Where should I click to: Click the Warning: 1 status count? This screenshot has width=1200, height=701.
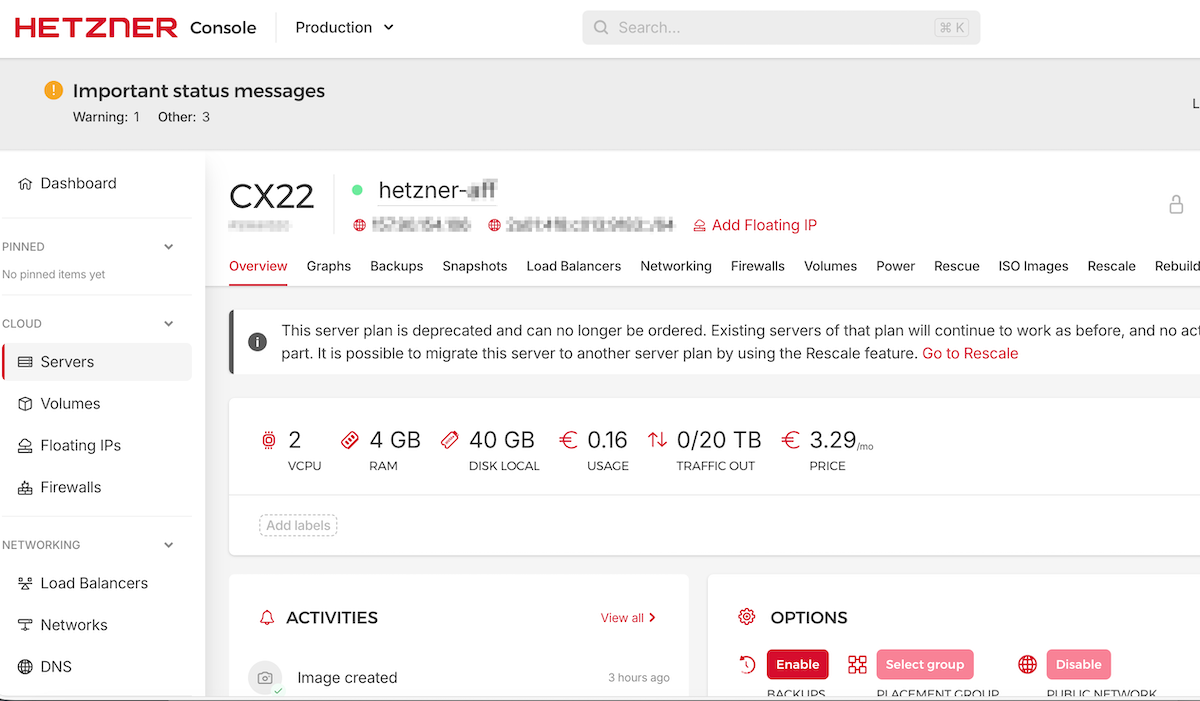pos(106,117)
